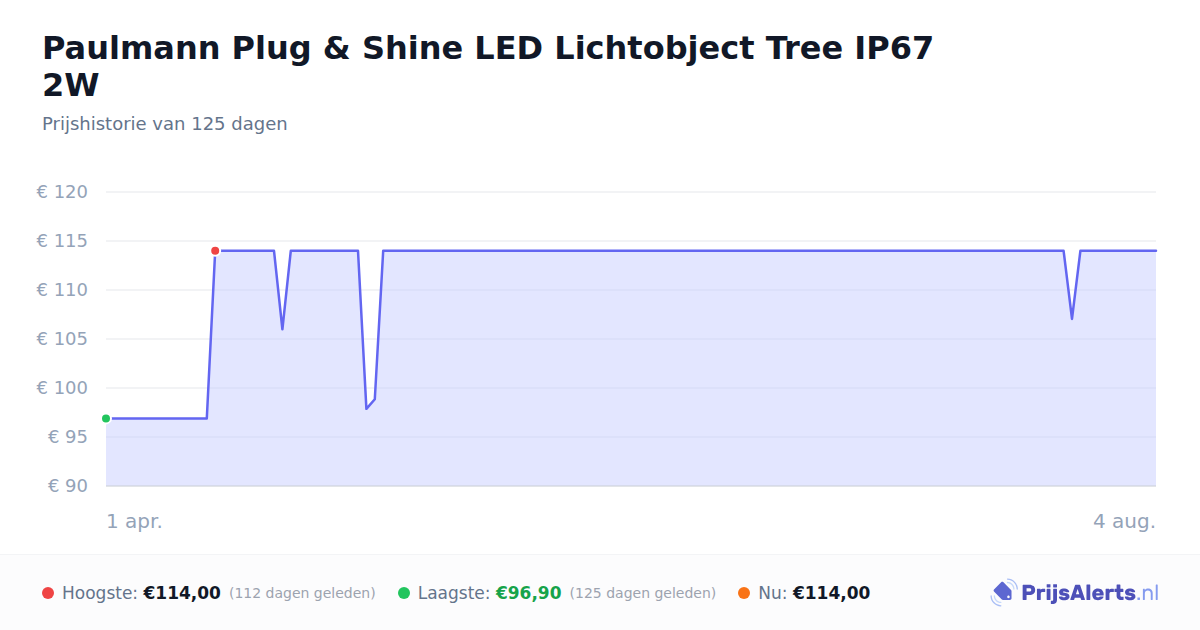Open the PrijsAlerts.nl brand link
The height and width of the screenshot is (630, 1200).
[1075, 593]
